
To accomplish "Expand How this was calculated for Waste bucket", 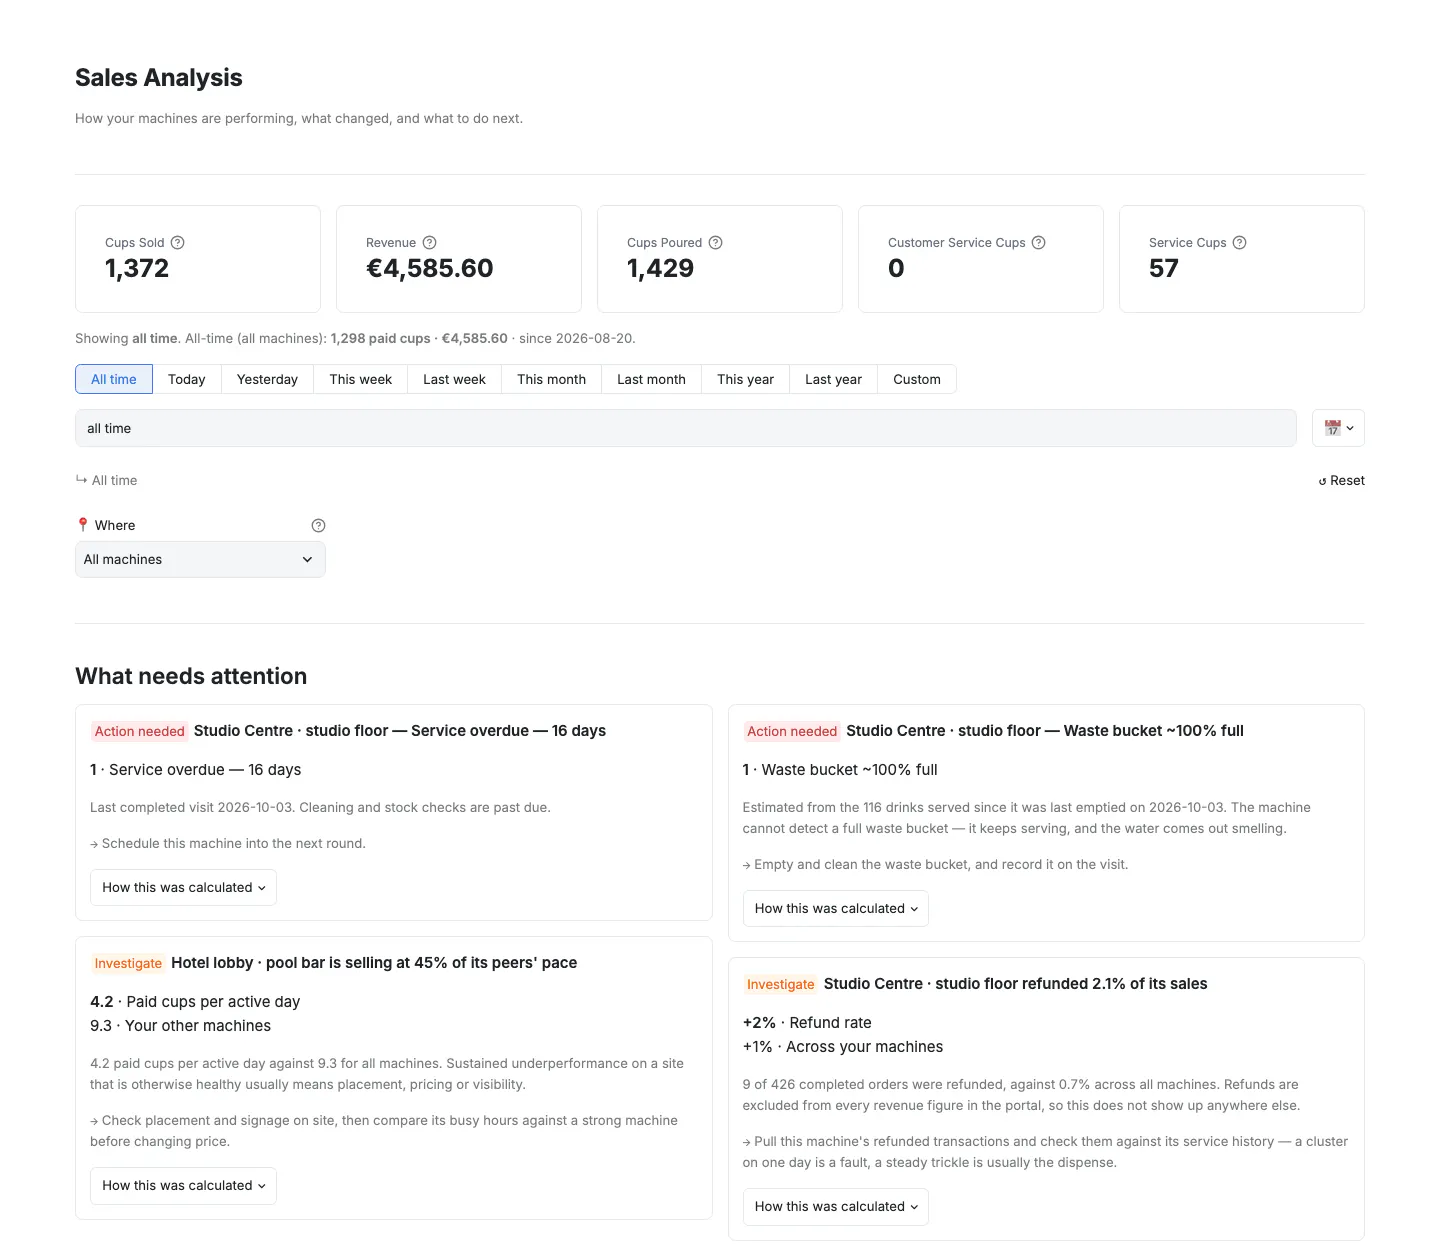I will (x=836, y=909).
